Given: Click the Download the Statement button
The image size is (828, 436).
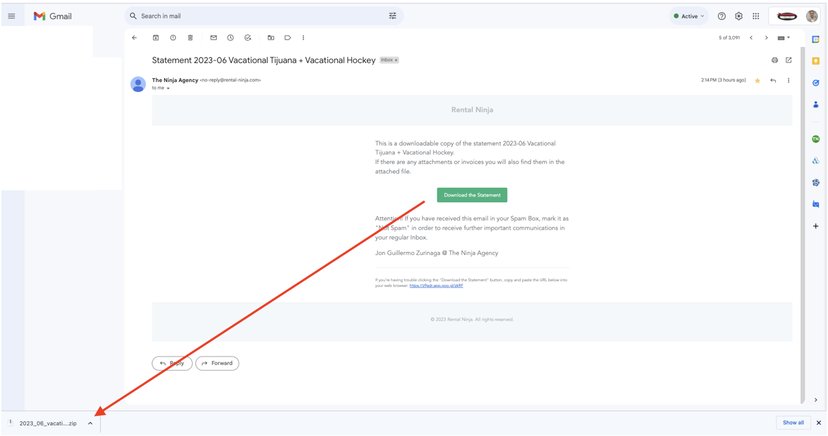Looking at the screenshot, I should click(471, 195).
